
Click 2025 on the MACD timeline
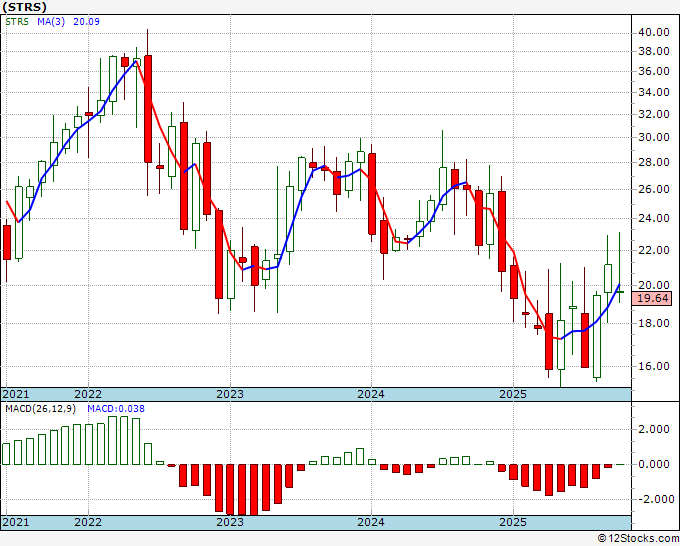pyautogui.click(x=513, y=522)
